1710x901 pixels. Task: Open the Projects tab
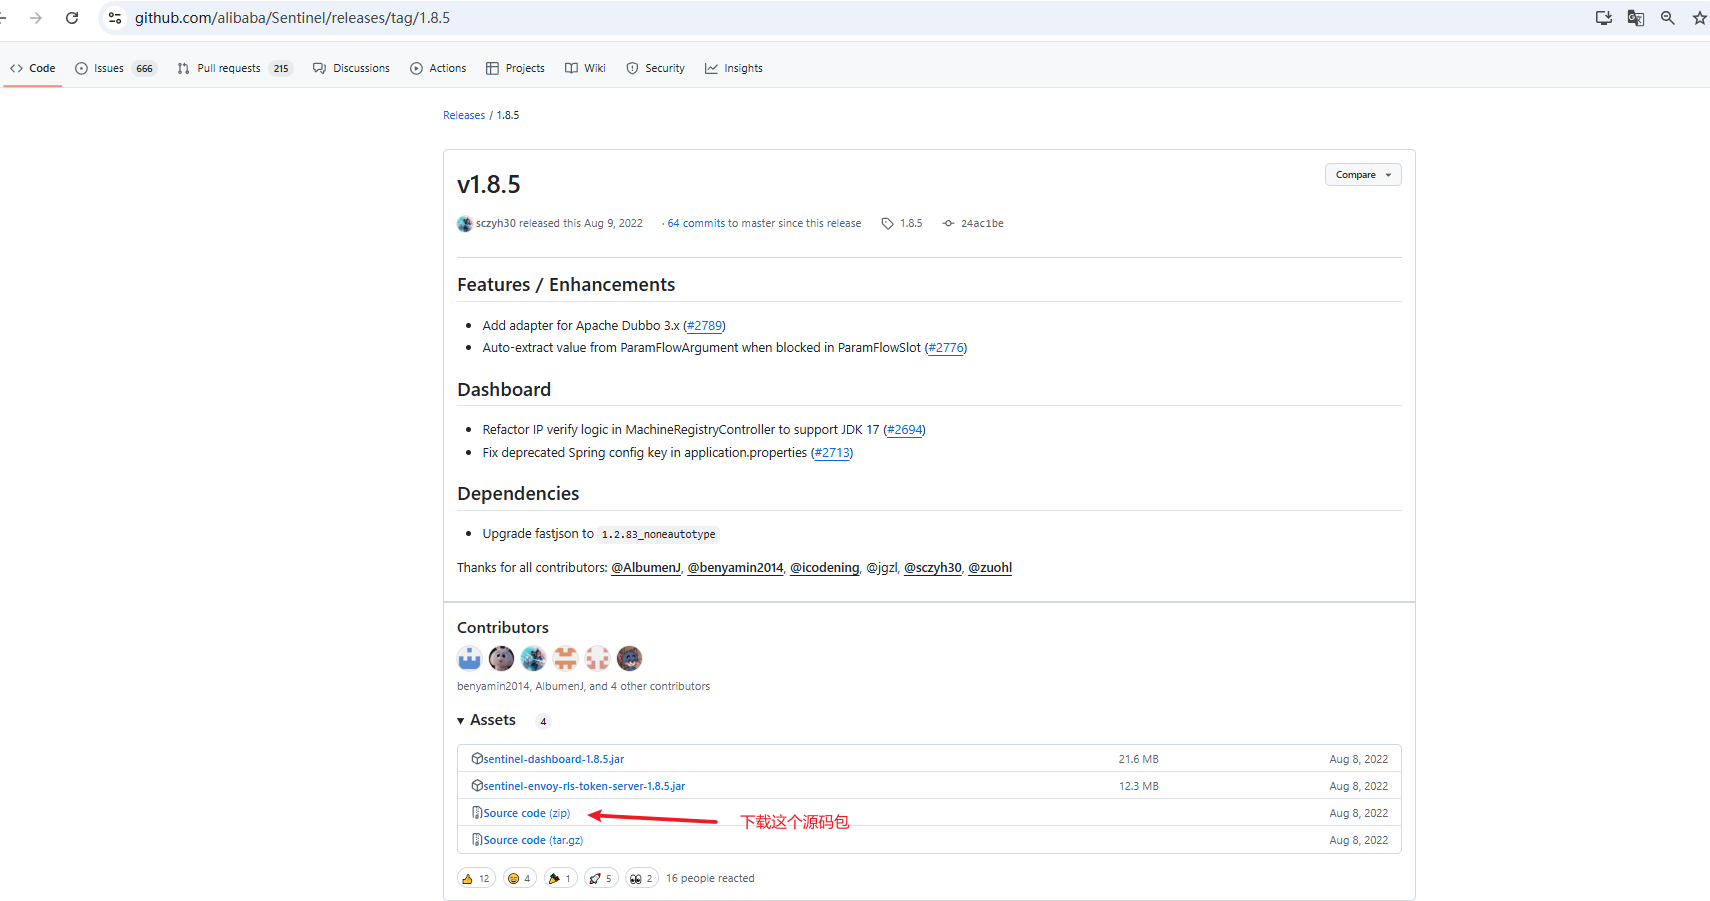(x=515, y=68)
